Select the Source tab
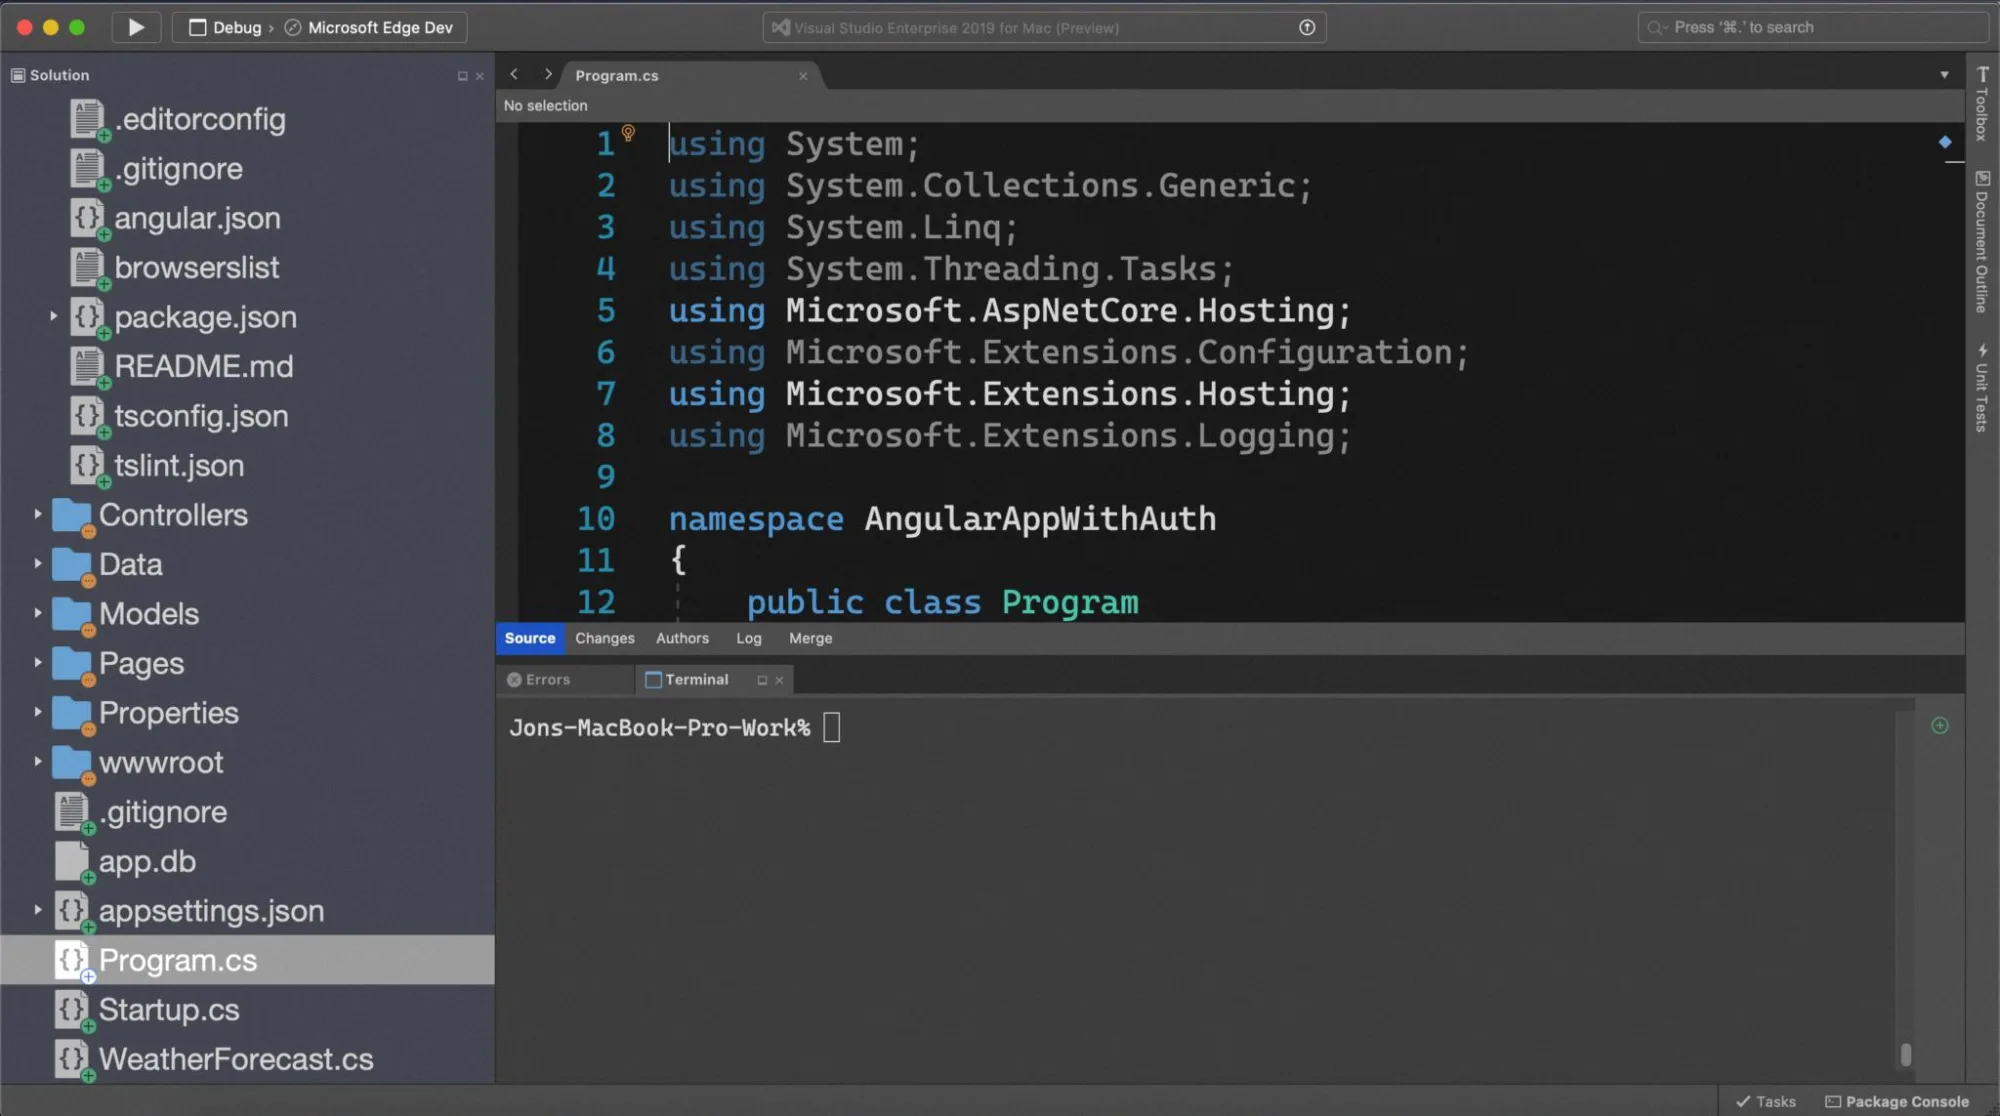This screenshot has height=1116, width=2000. (x=529, y=638)
